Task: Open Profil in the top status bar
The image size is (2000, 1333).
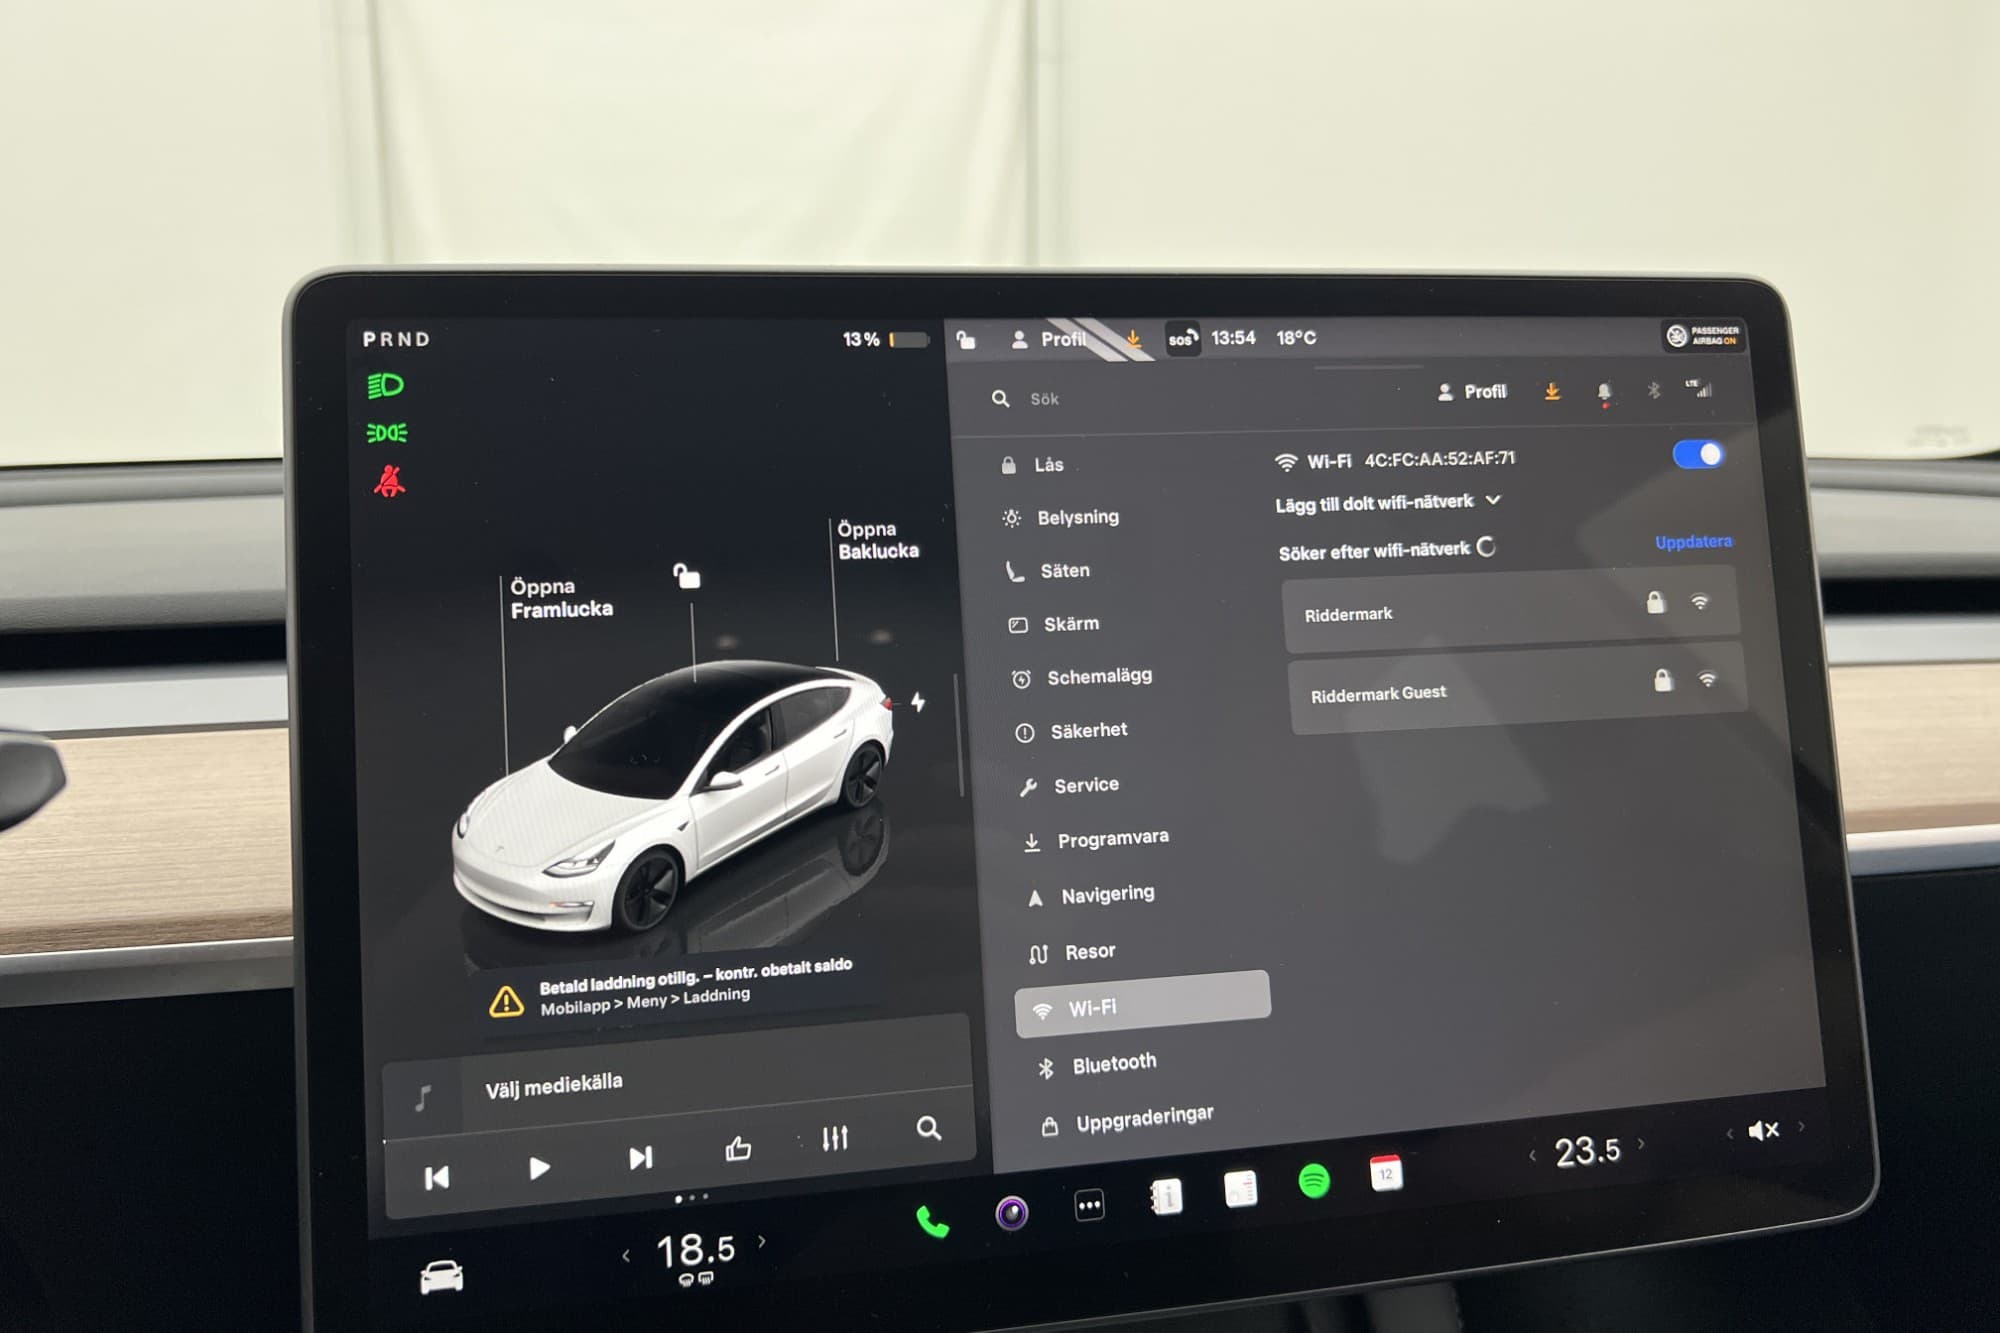Action: [x=1048, y=340]
